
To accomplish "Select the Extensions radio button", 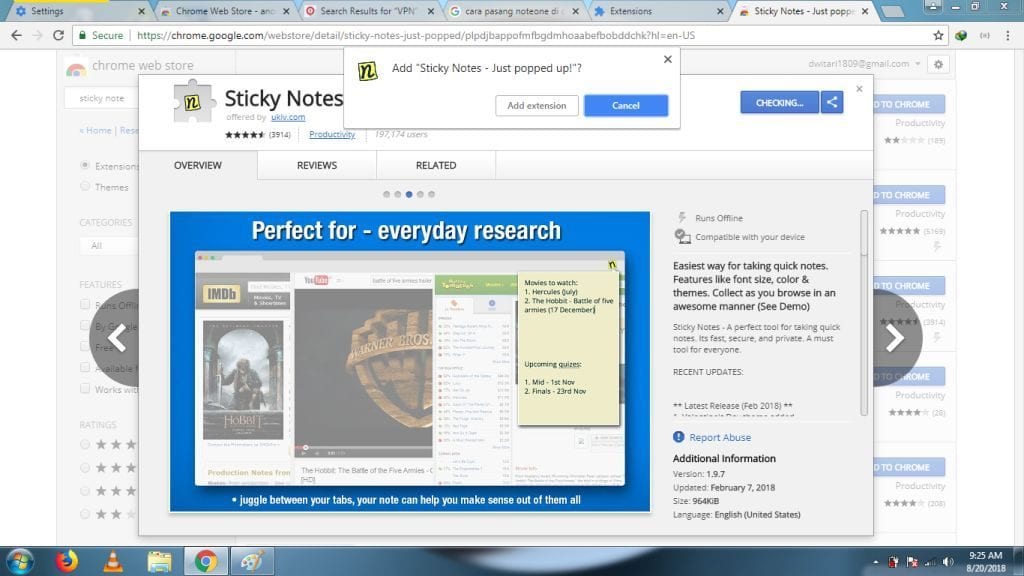I will coord(85,166).
